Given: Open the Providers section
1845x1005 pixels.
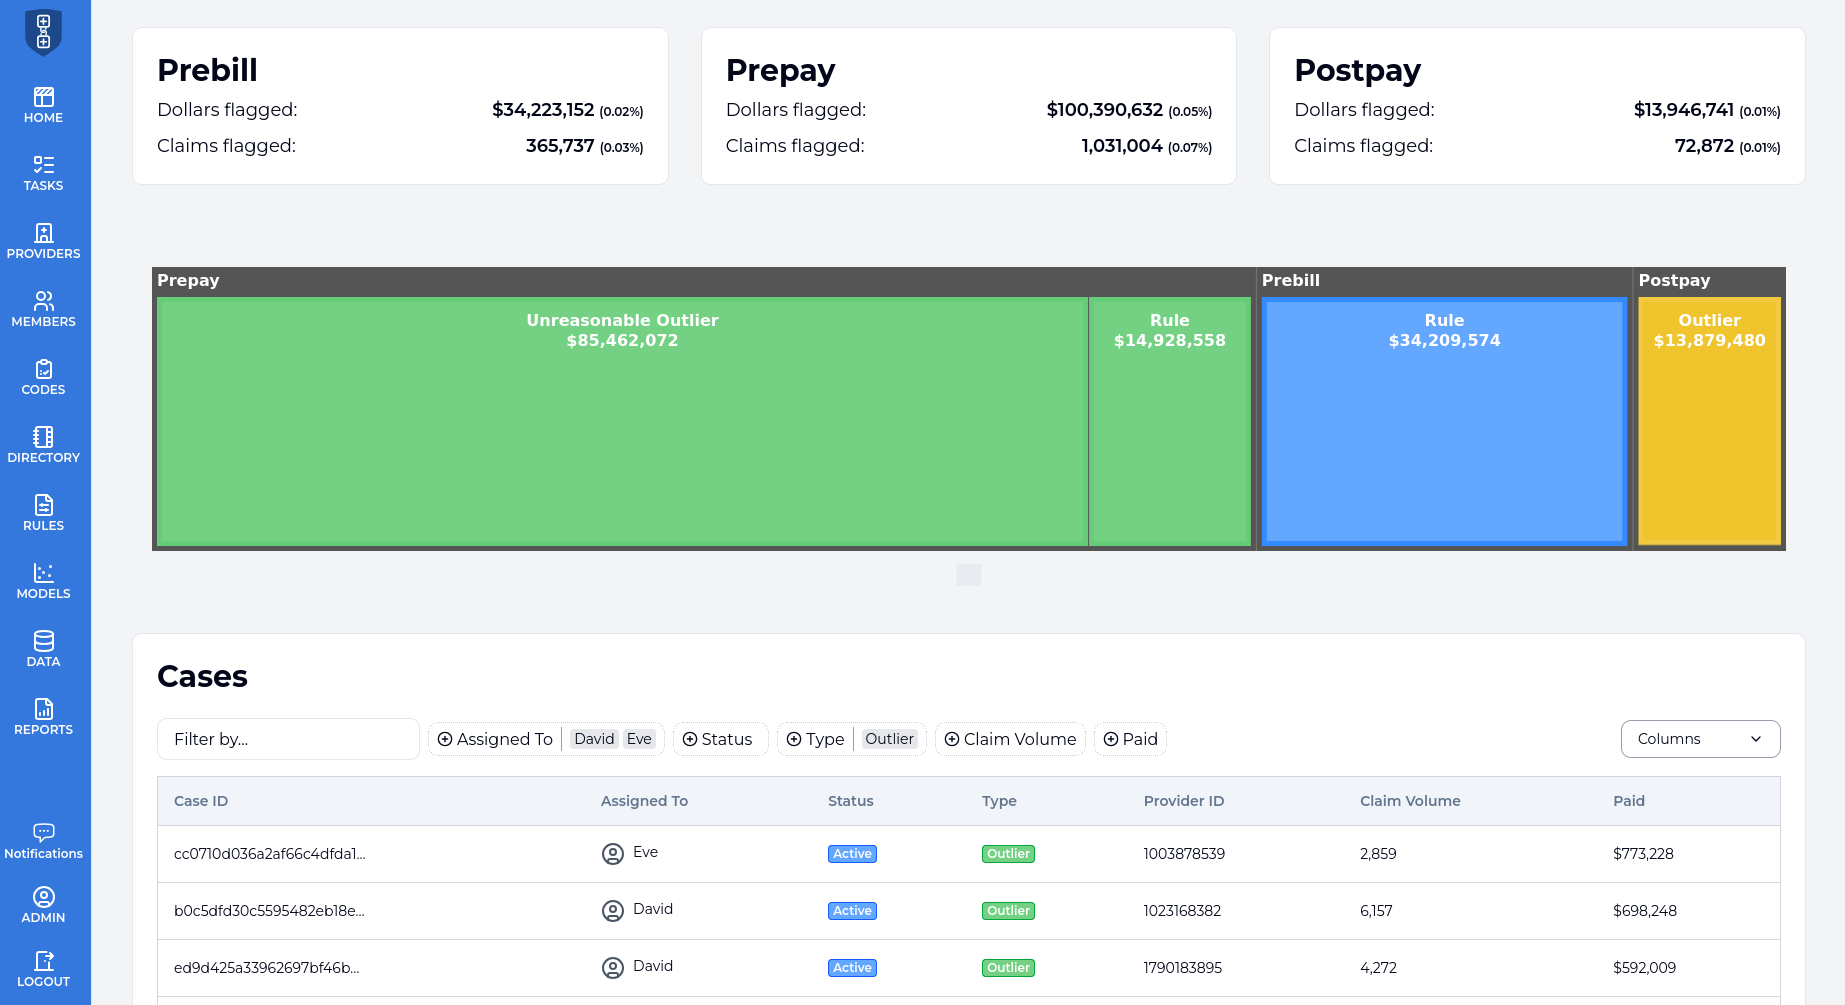Looking at the screenshot, I should click(x=43, y=241).
